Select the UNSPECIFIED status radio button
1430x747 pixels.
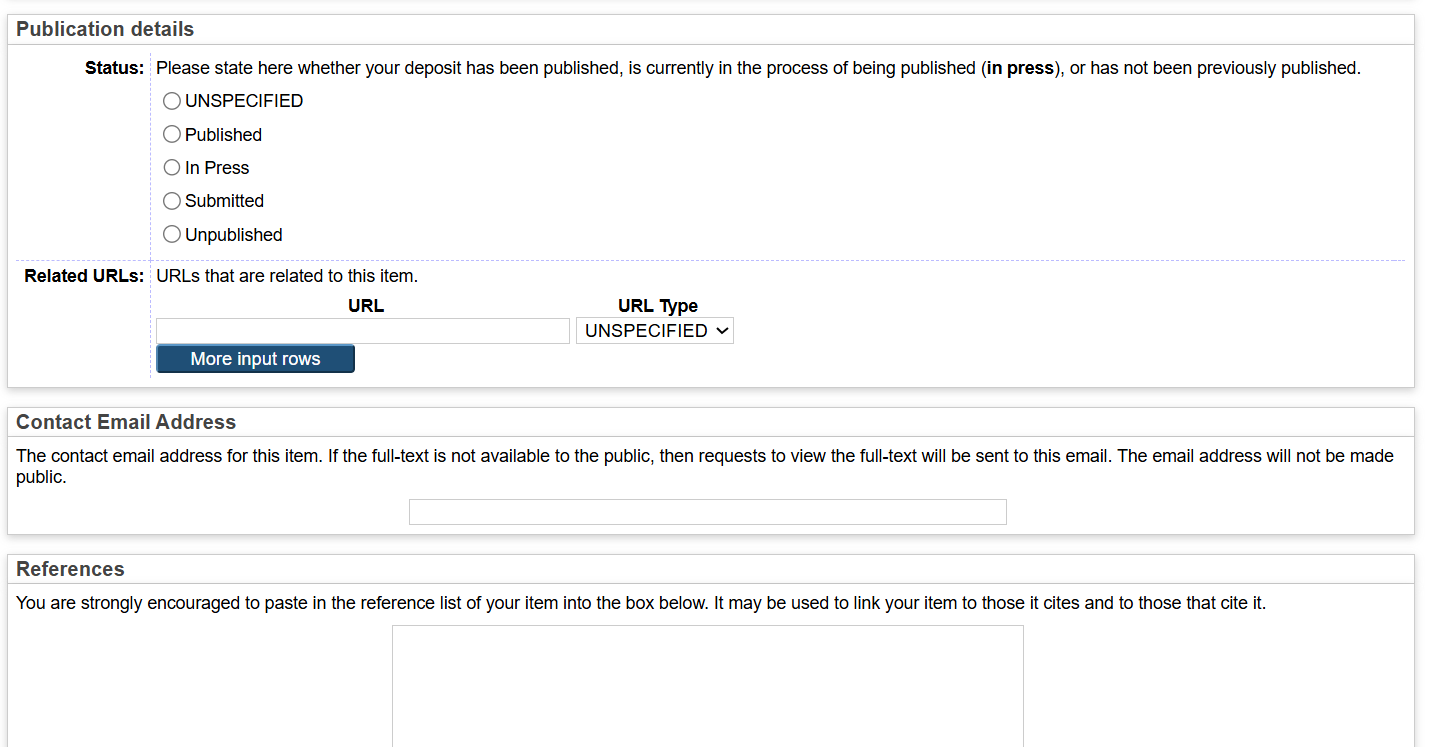pos(172,101)
